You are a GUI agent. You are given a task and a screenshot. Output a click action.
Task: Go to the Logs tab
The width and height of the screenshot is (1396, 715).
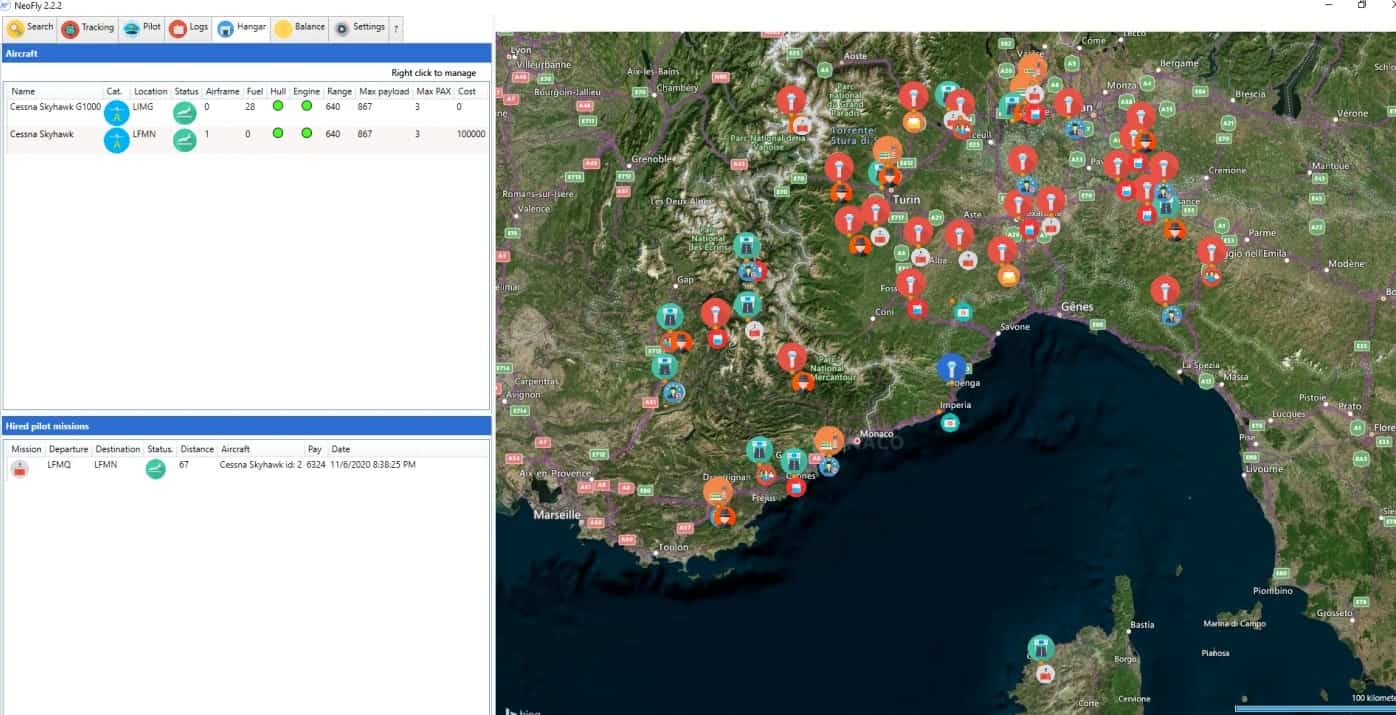click(x=188, y=28)
